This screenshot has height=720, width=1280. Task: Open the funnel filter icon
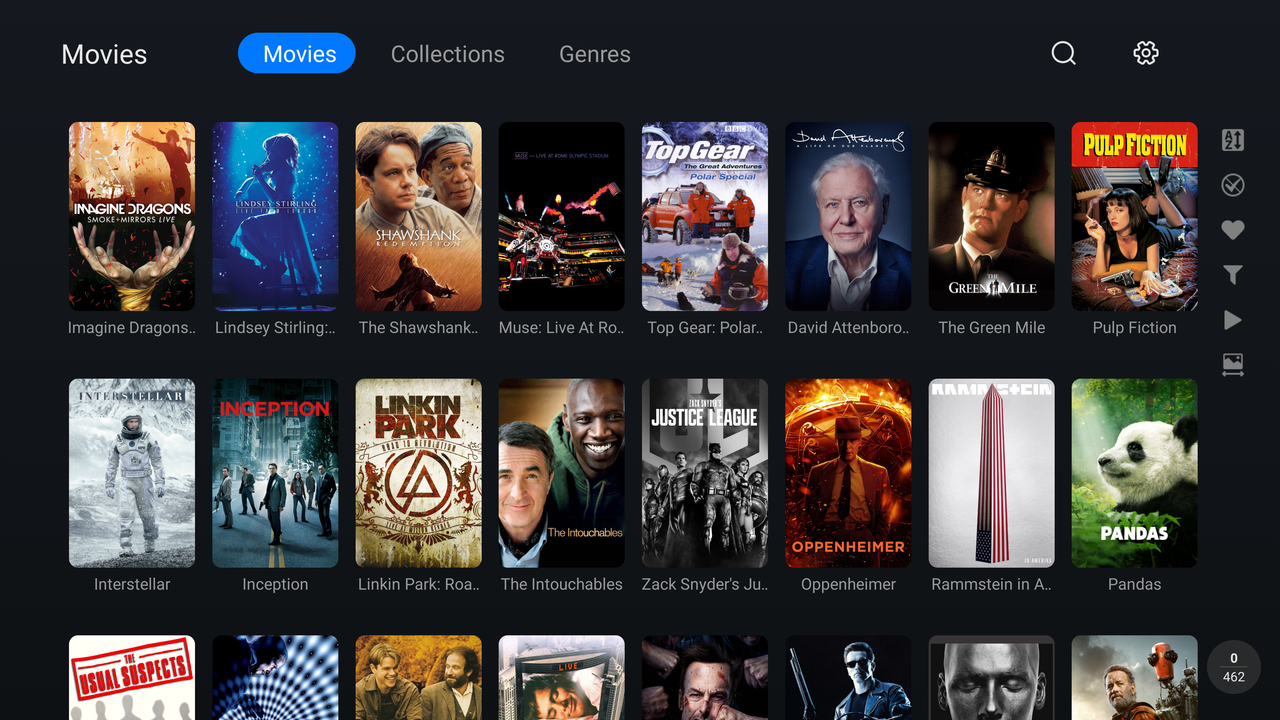click(x=1233, y=275)
